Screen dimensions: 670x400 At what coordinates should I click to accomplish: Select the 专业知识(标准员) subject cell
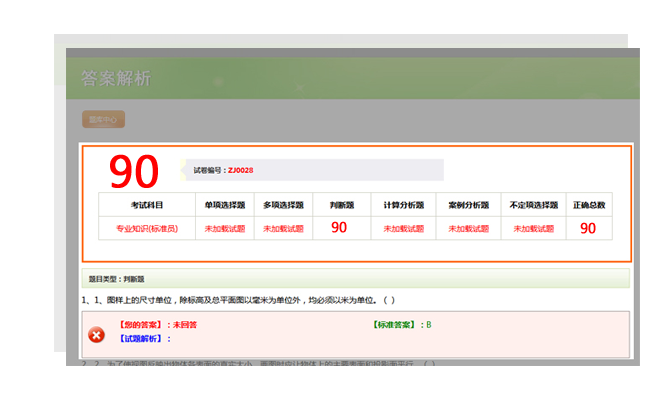point(147,229)
